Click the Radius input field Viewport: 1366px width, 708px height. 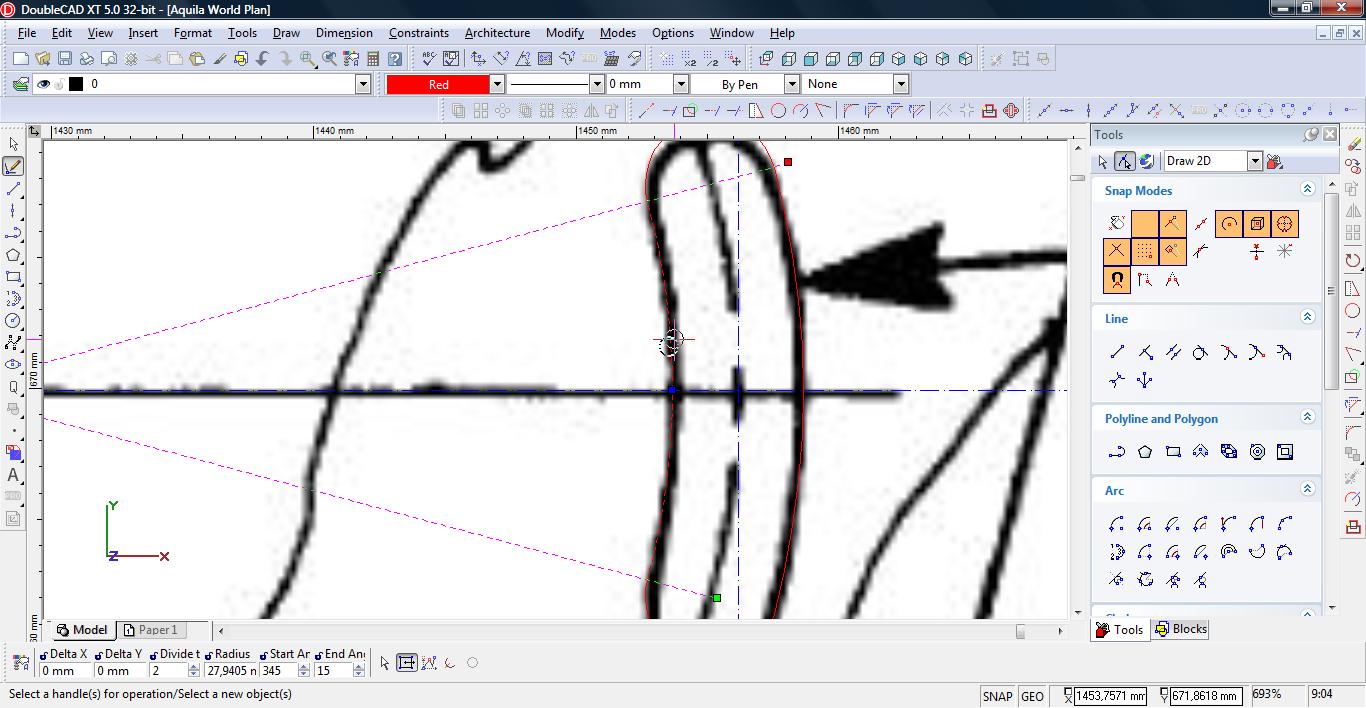click(x=231, y=671)
